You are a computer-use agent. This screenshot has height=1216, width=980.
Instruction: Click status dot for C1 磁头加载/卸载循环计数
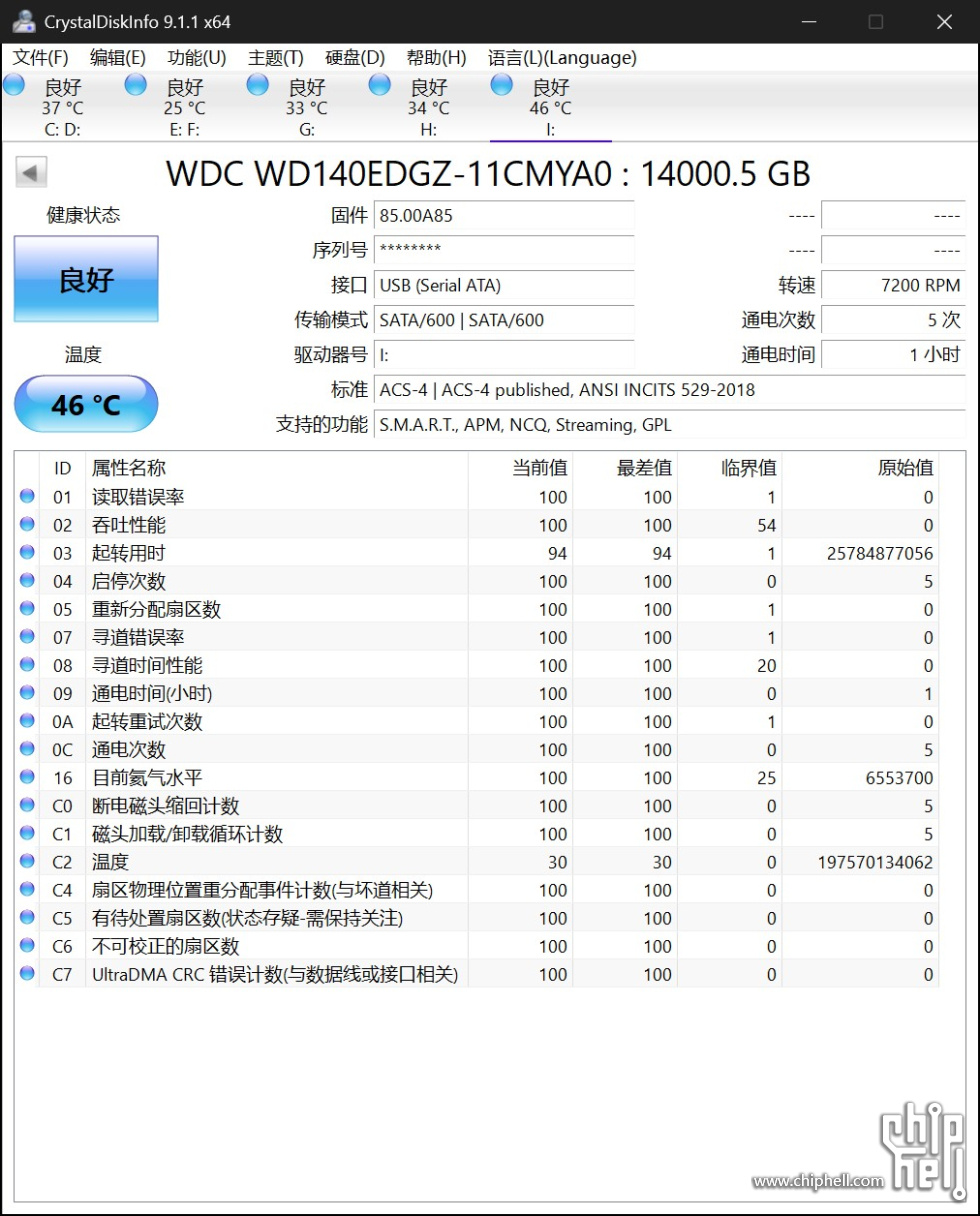tap(27, 833)
